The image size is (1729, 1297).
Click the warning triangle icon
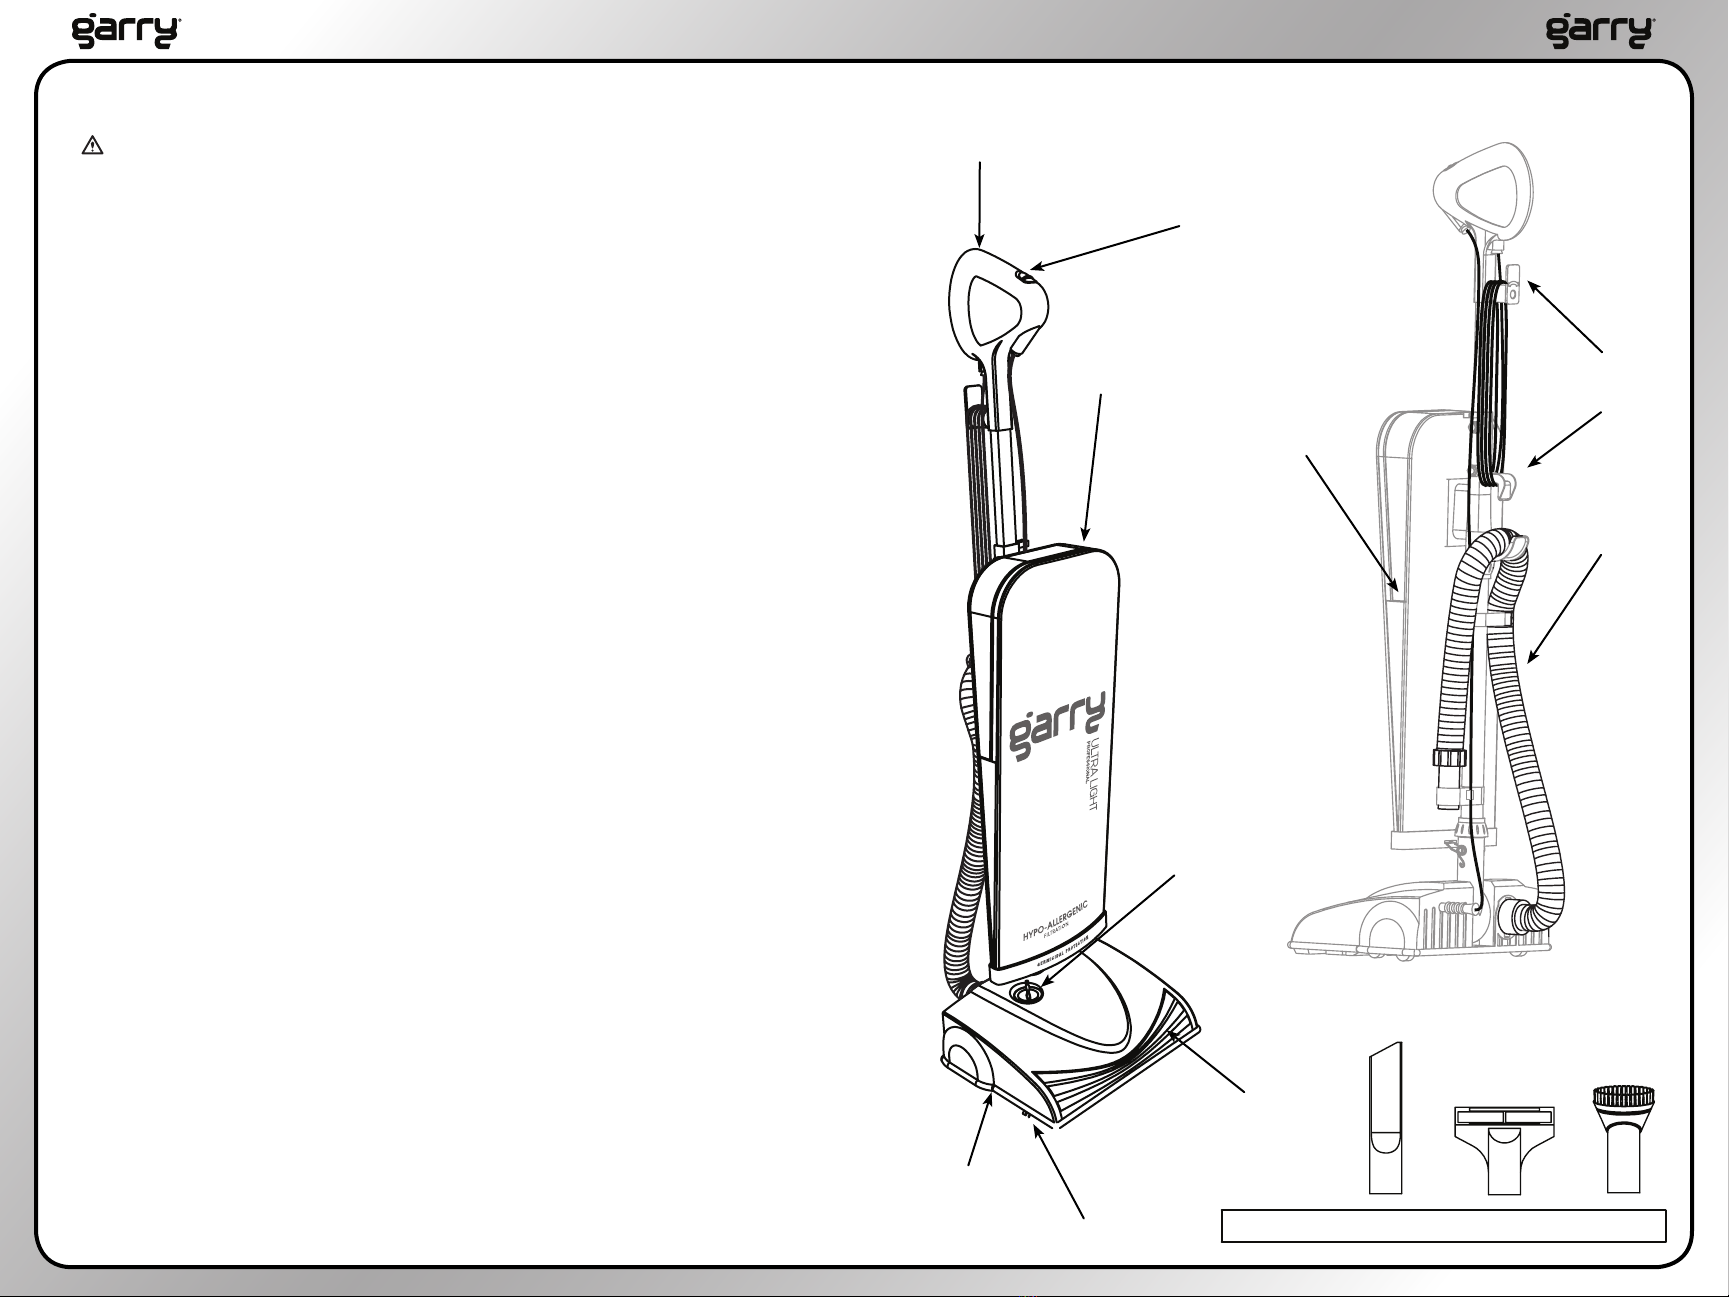[x=92, y=146]
